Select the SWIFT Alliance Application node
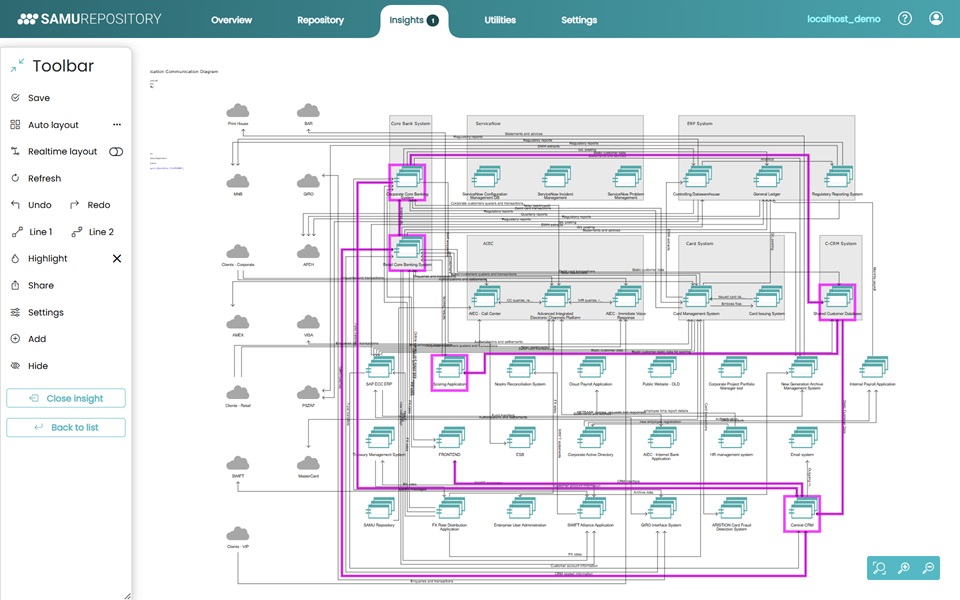 (x=591, y=509)
